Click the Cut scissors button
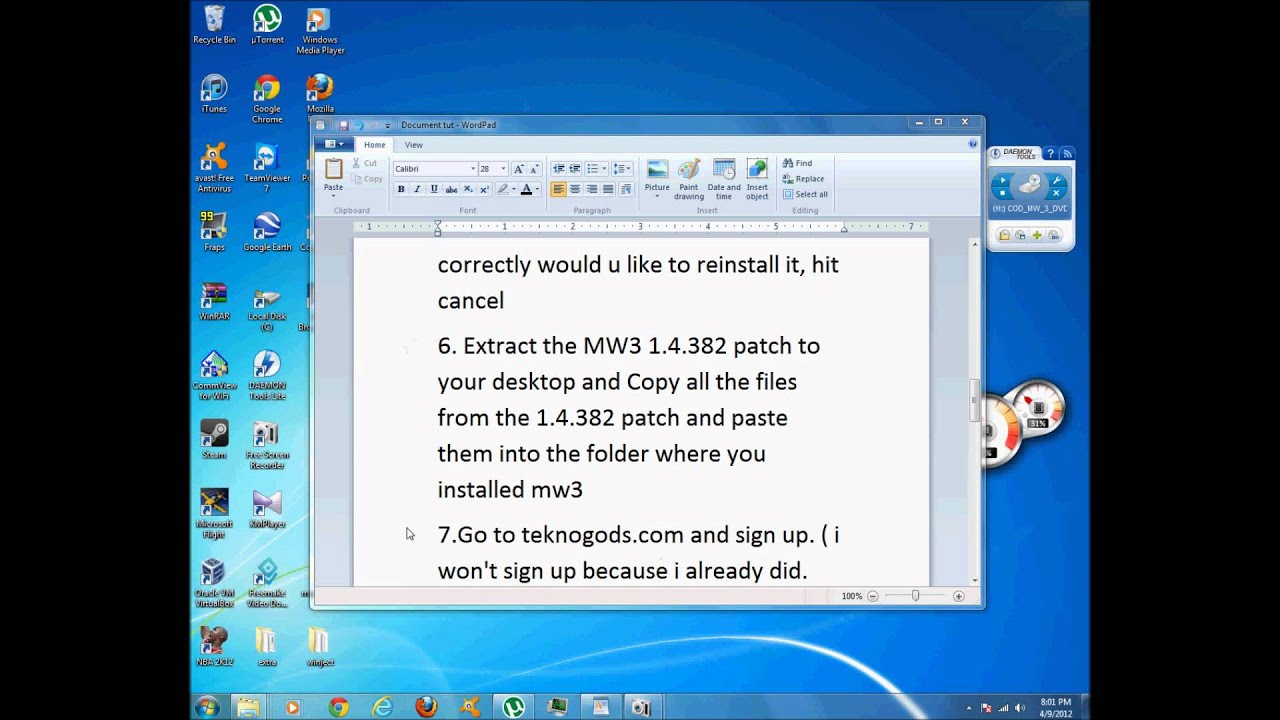This screenshot has width=1280, height=720. click(x=364, y=163)
